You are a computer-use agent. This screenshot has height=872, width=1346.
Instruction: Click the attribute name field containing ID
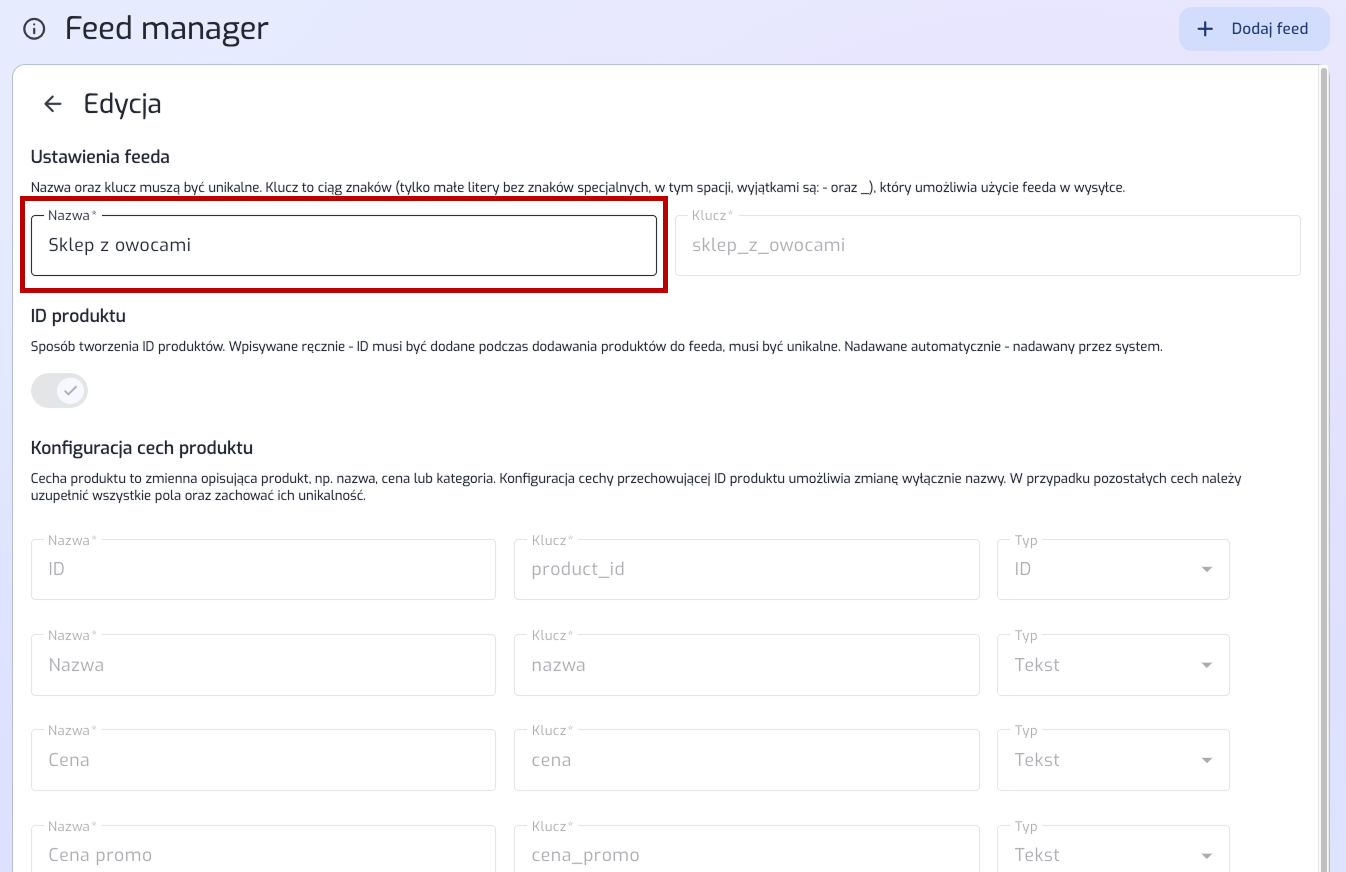[263, 569]
